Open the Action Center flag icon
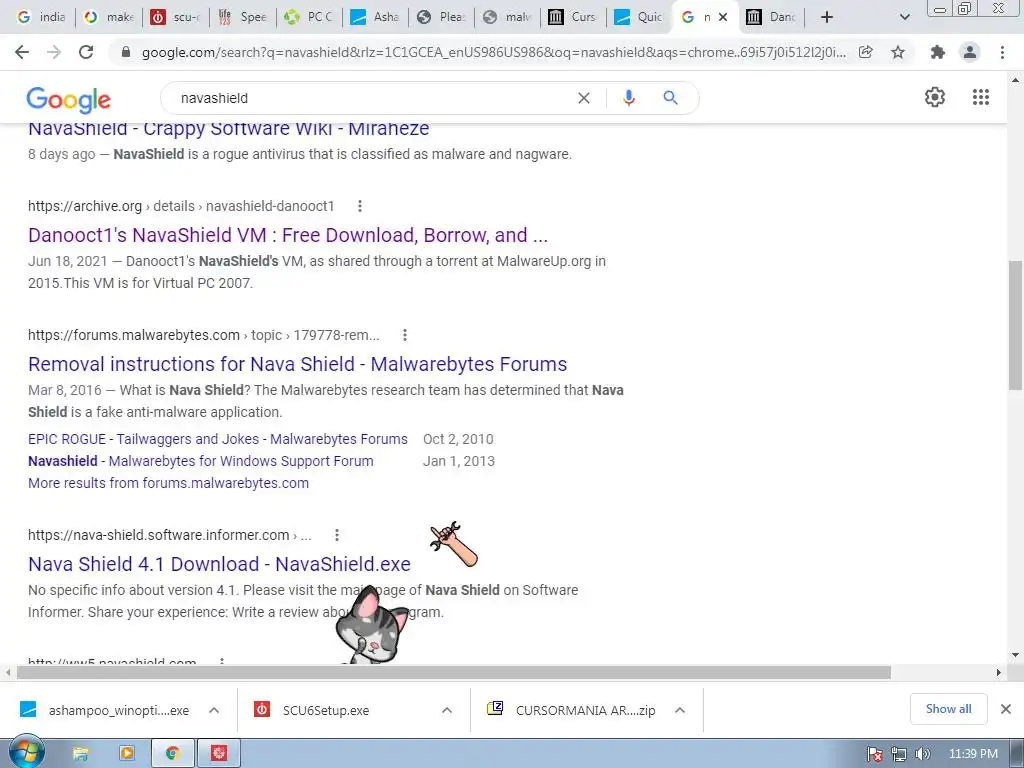The height and width of the screenshot is (768, 1024). pyautogui.click(x=875, y=754)
